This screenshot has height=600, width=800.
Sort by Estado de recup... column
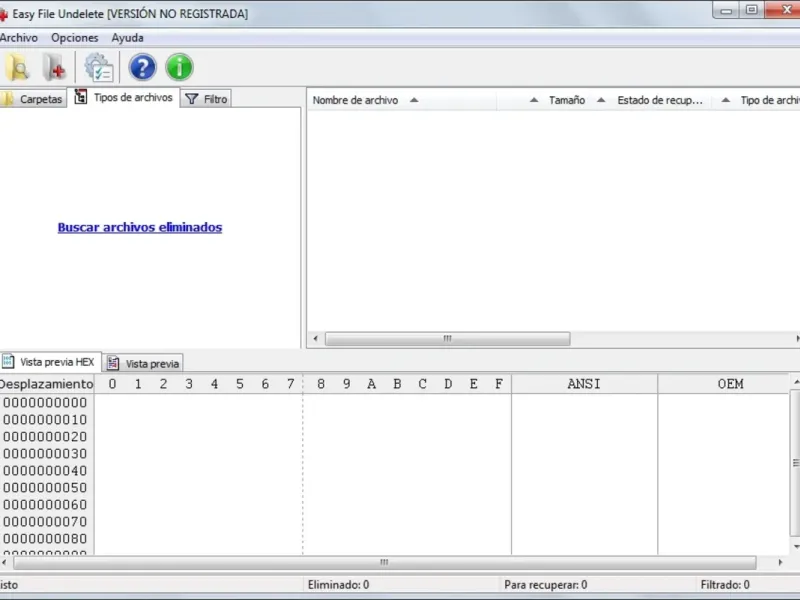pyautogui.click(x=660, y=100)
